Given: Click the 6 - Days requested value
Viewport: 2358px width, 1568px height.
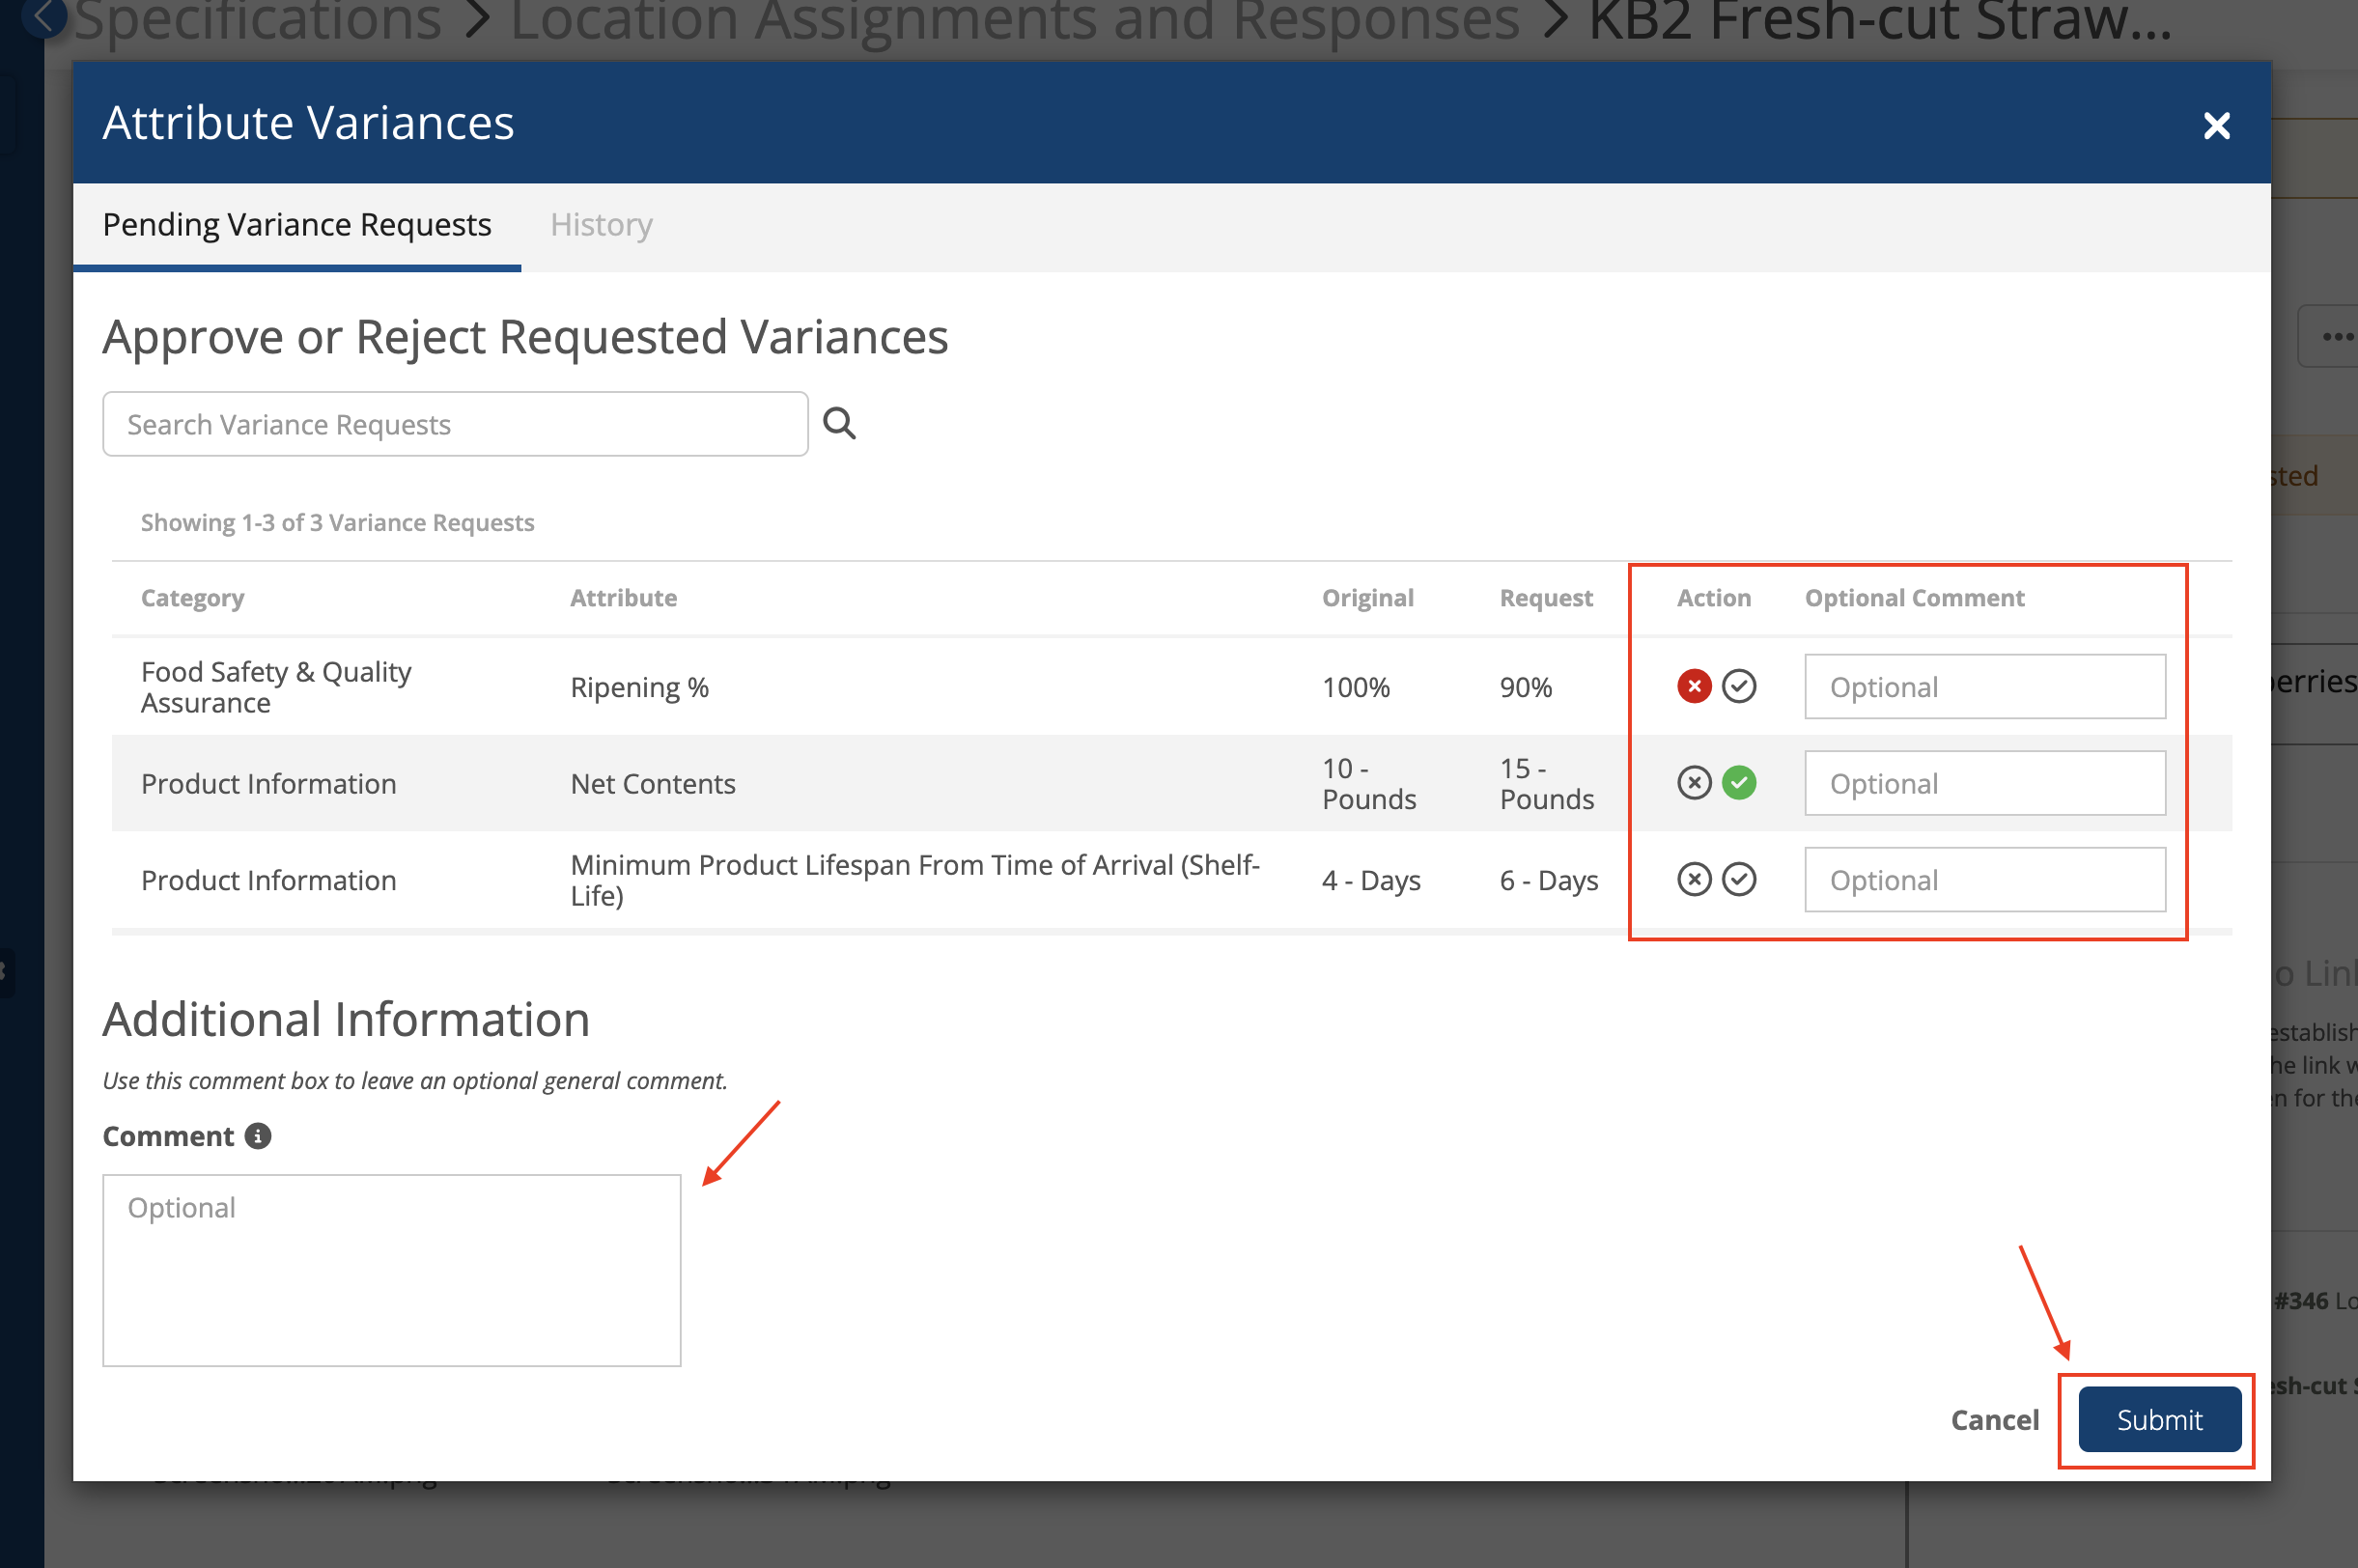Looking at the screenshot, I should click(1549, 880).
